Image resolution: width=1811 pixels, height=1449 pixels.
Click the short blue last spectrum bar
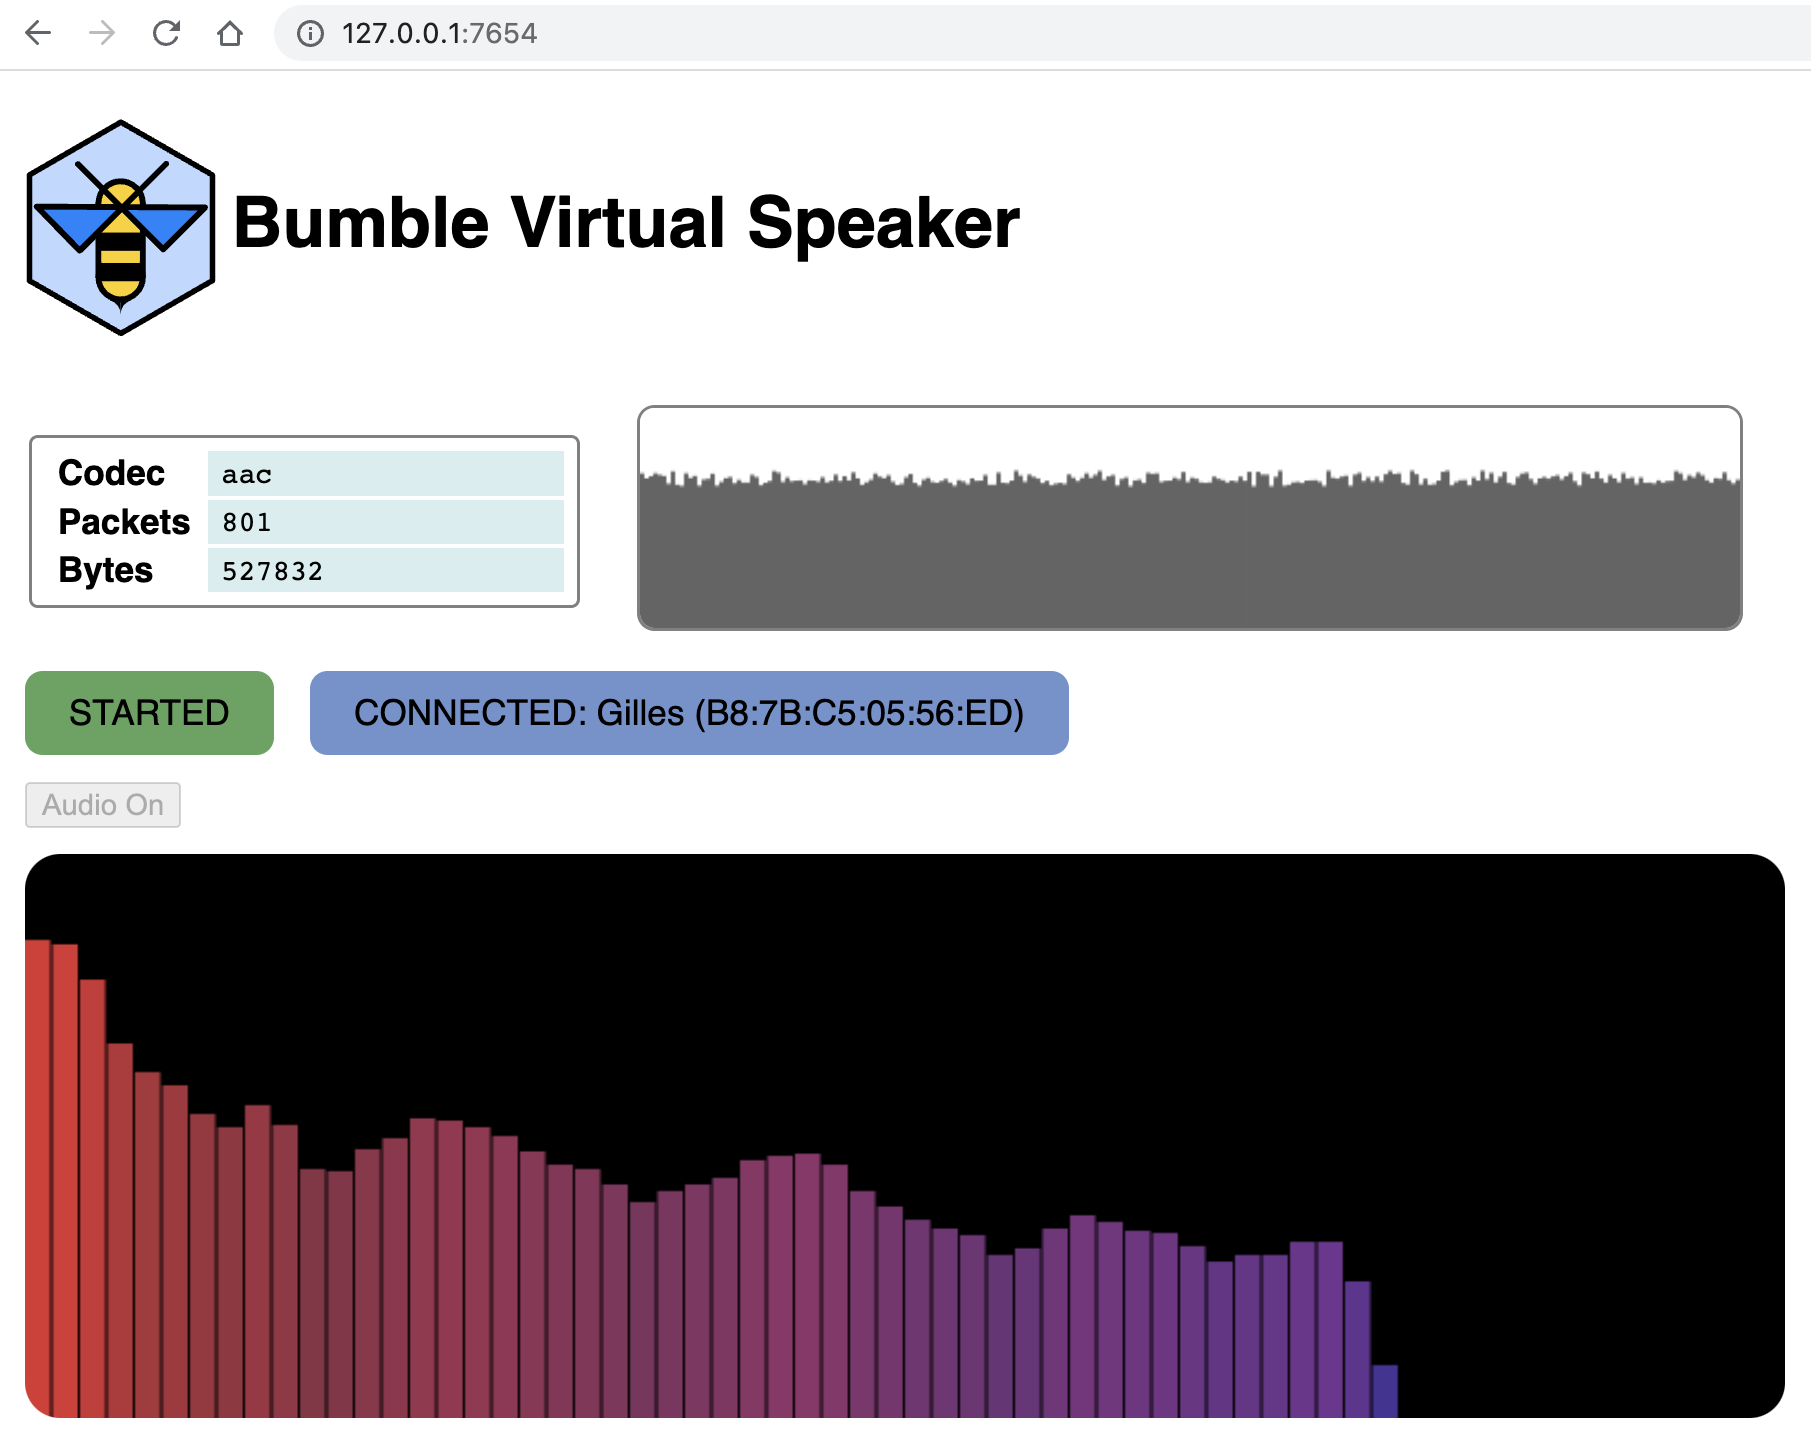(1384, 1391)
